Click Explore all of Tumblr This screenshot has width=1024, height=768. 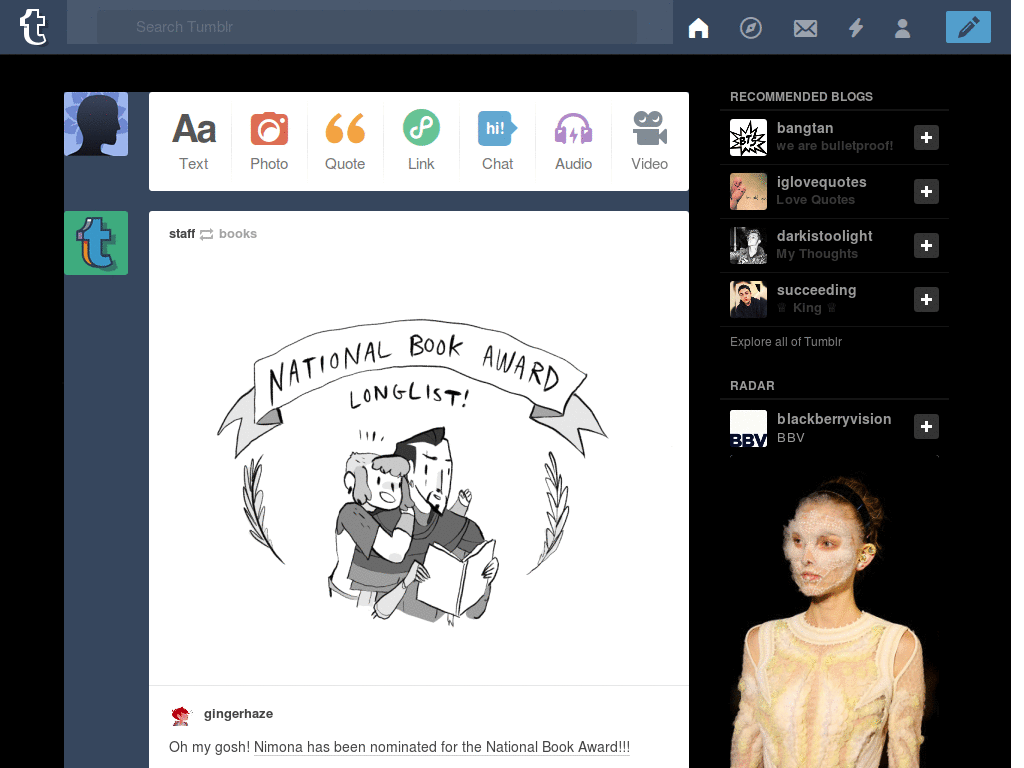point(786,342)
